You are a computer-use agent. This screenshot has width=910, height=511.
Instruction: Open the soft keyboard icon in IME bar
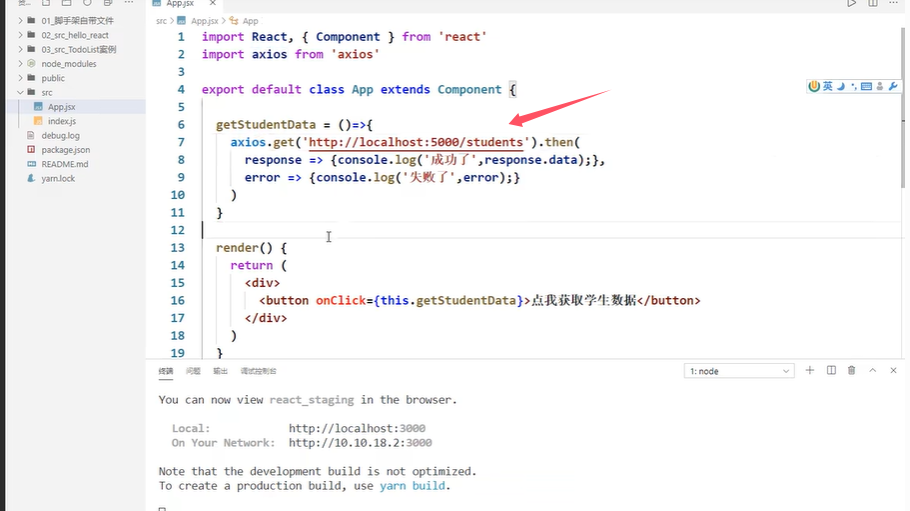click(x=866, y=86)
